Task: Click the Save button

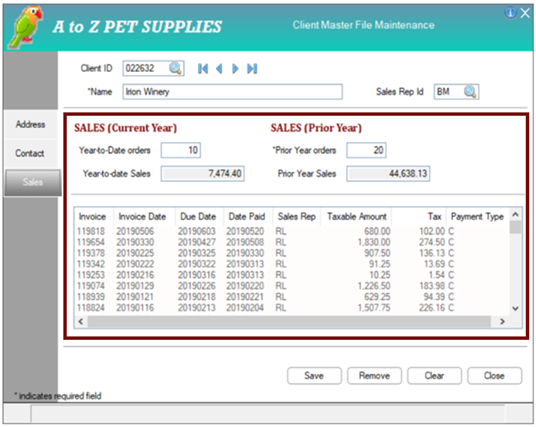Action: click(314, 376)
